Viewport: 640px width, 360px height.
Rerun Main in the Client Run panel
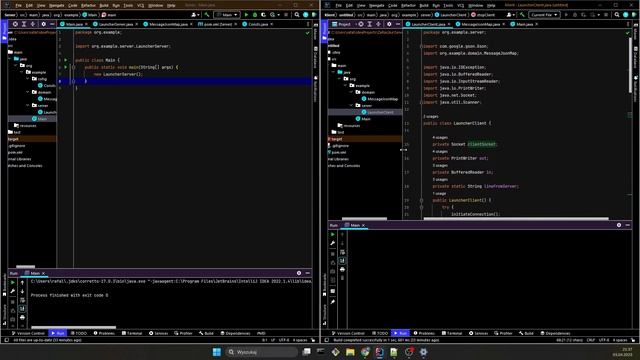coord(333,234)
